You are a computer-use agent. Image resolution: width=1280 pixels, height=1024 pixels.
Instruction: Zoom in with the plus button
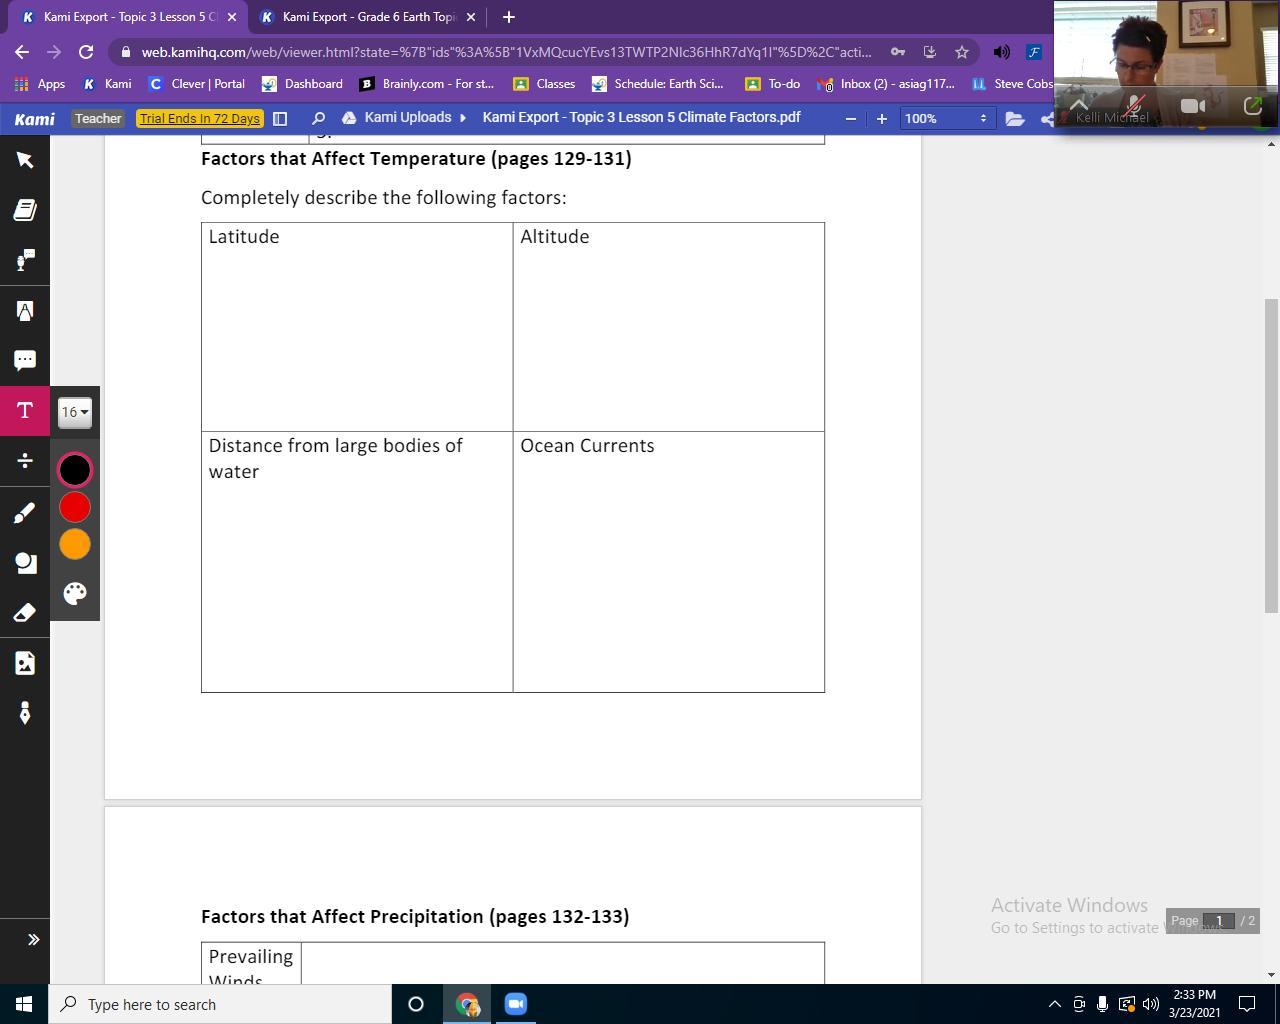click(881, 118)
